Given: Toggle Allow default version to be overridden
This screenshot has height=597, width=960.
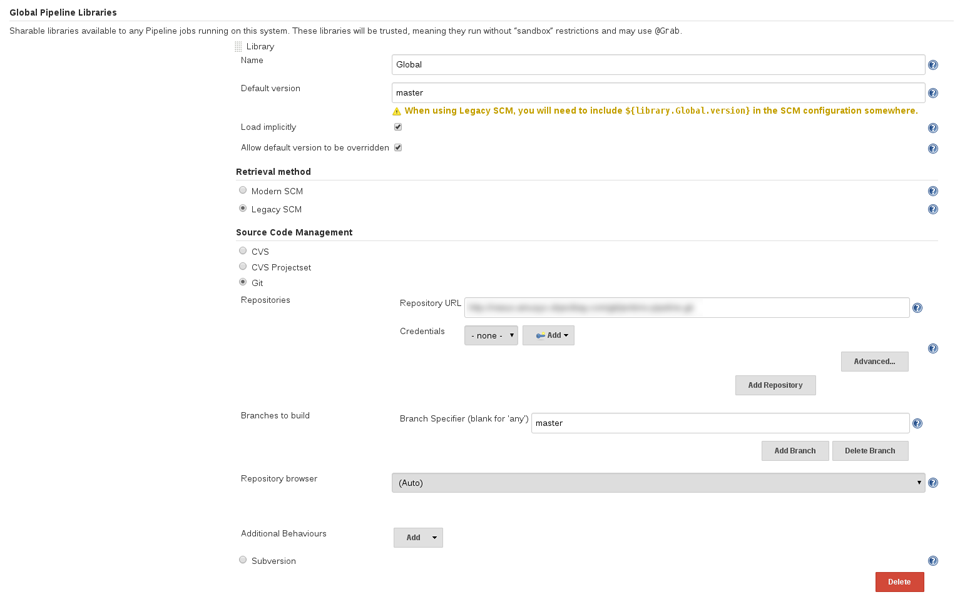Looking at the screenshot, I should pos(398,148).
